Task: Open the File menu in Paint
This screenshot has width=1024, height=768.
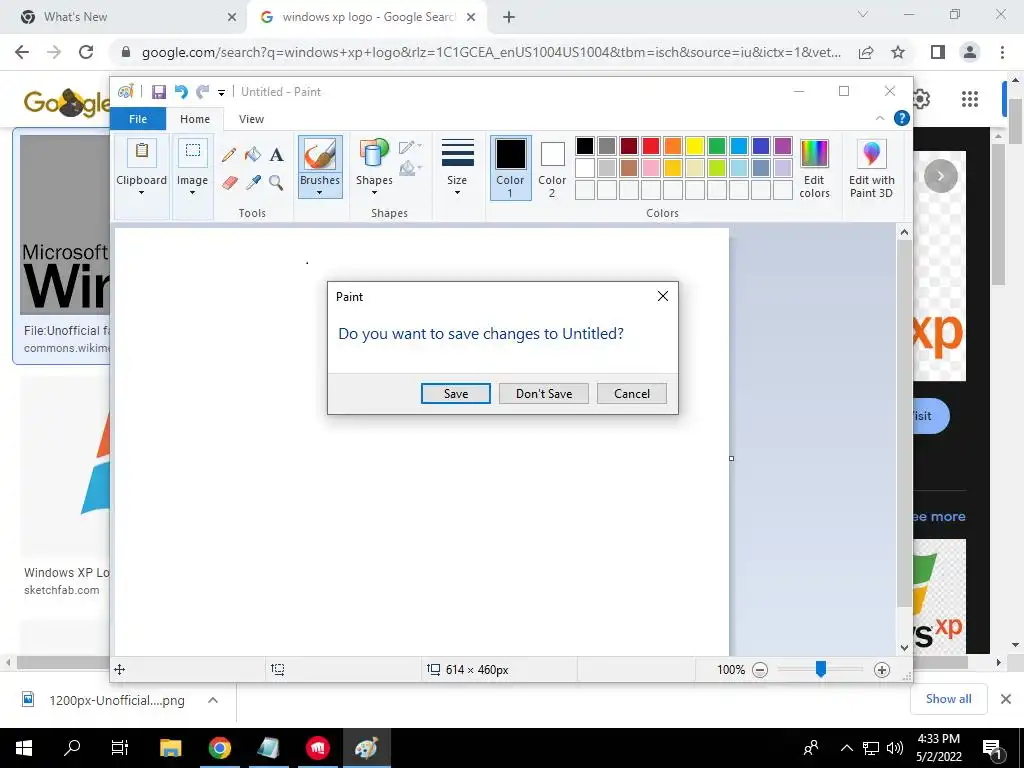Action: (x=138, y=119)
